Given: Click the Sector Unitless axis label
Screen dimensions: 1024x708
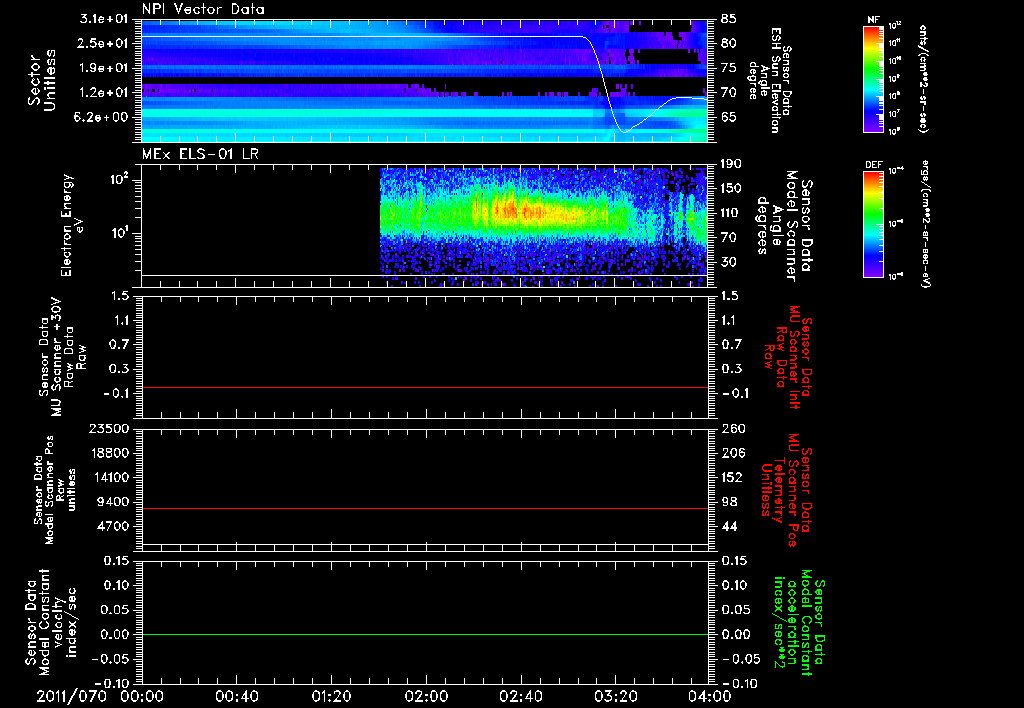Looking at the screenshot, I should [40, 78].
